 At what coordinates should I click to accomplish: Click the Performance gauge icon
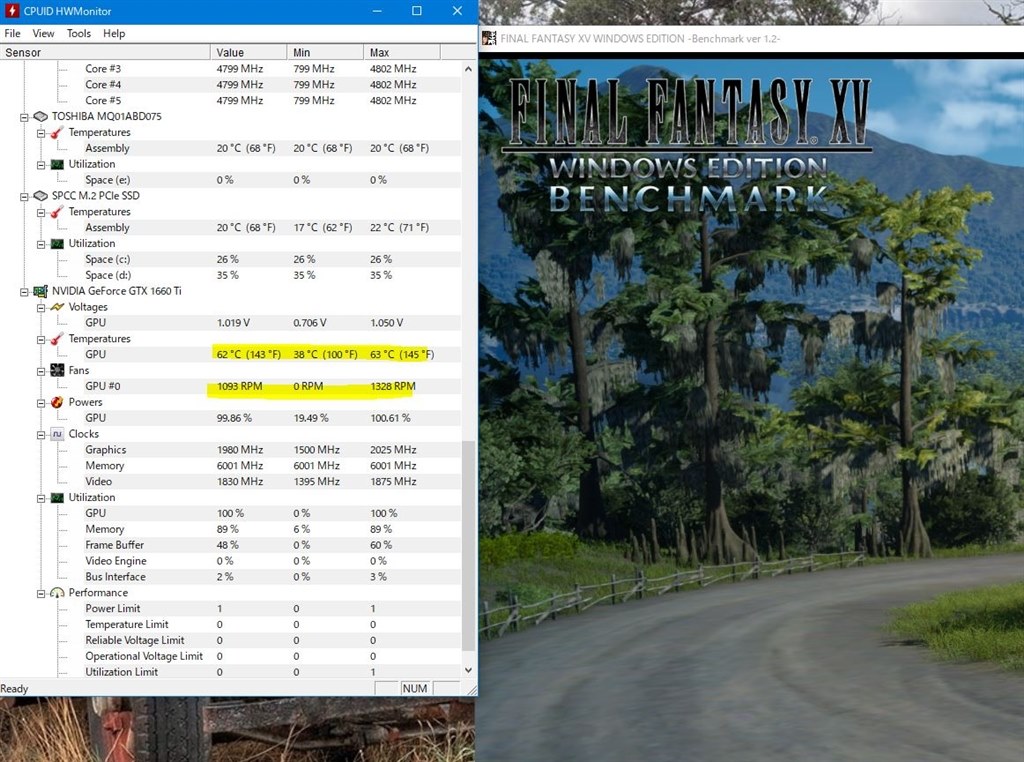pyautogui.click(x=57, y=592)
